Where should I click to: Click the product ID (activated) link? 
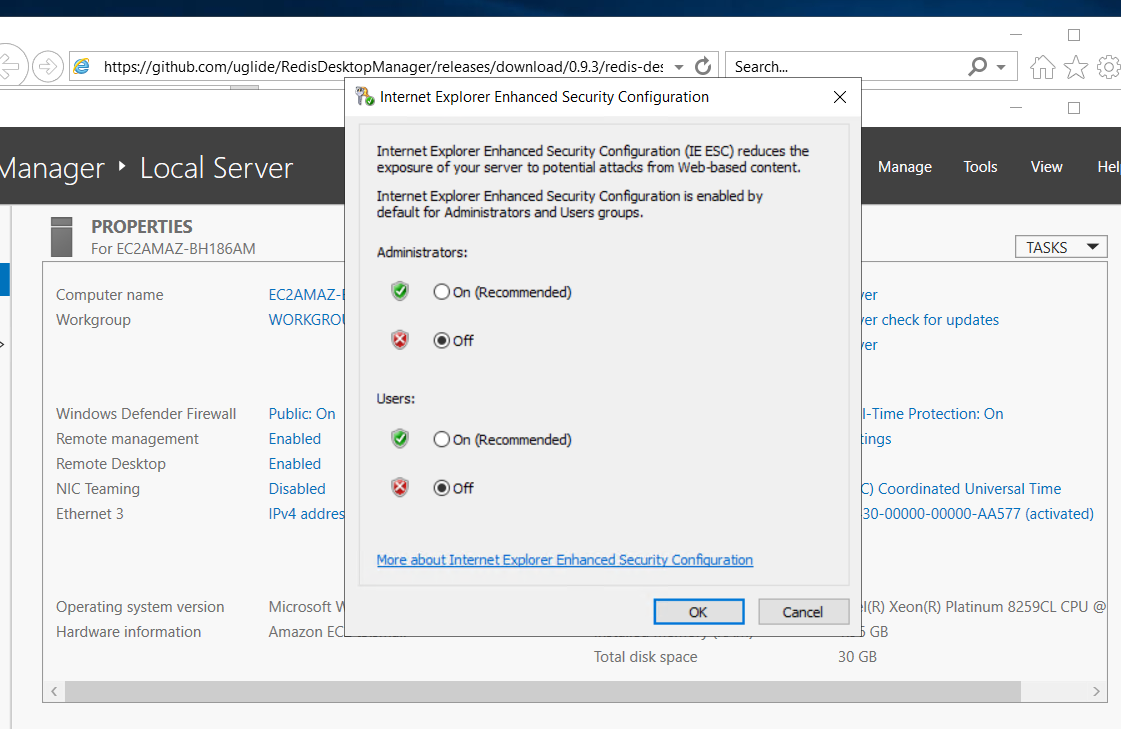[x=978, y=514]
